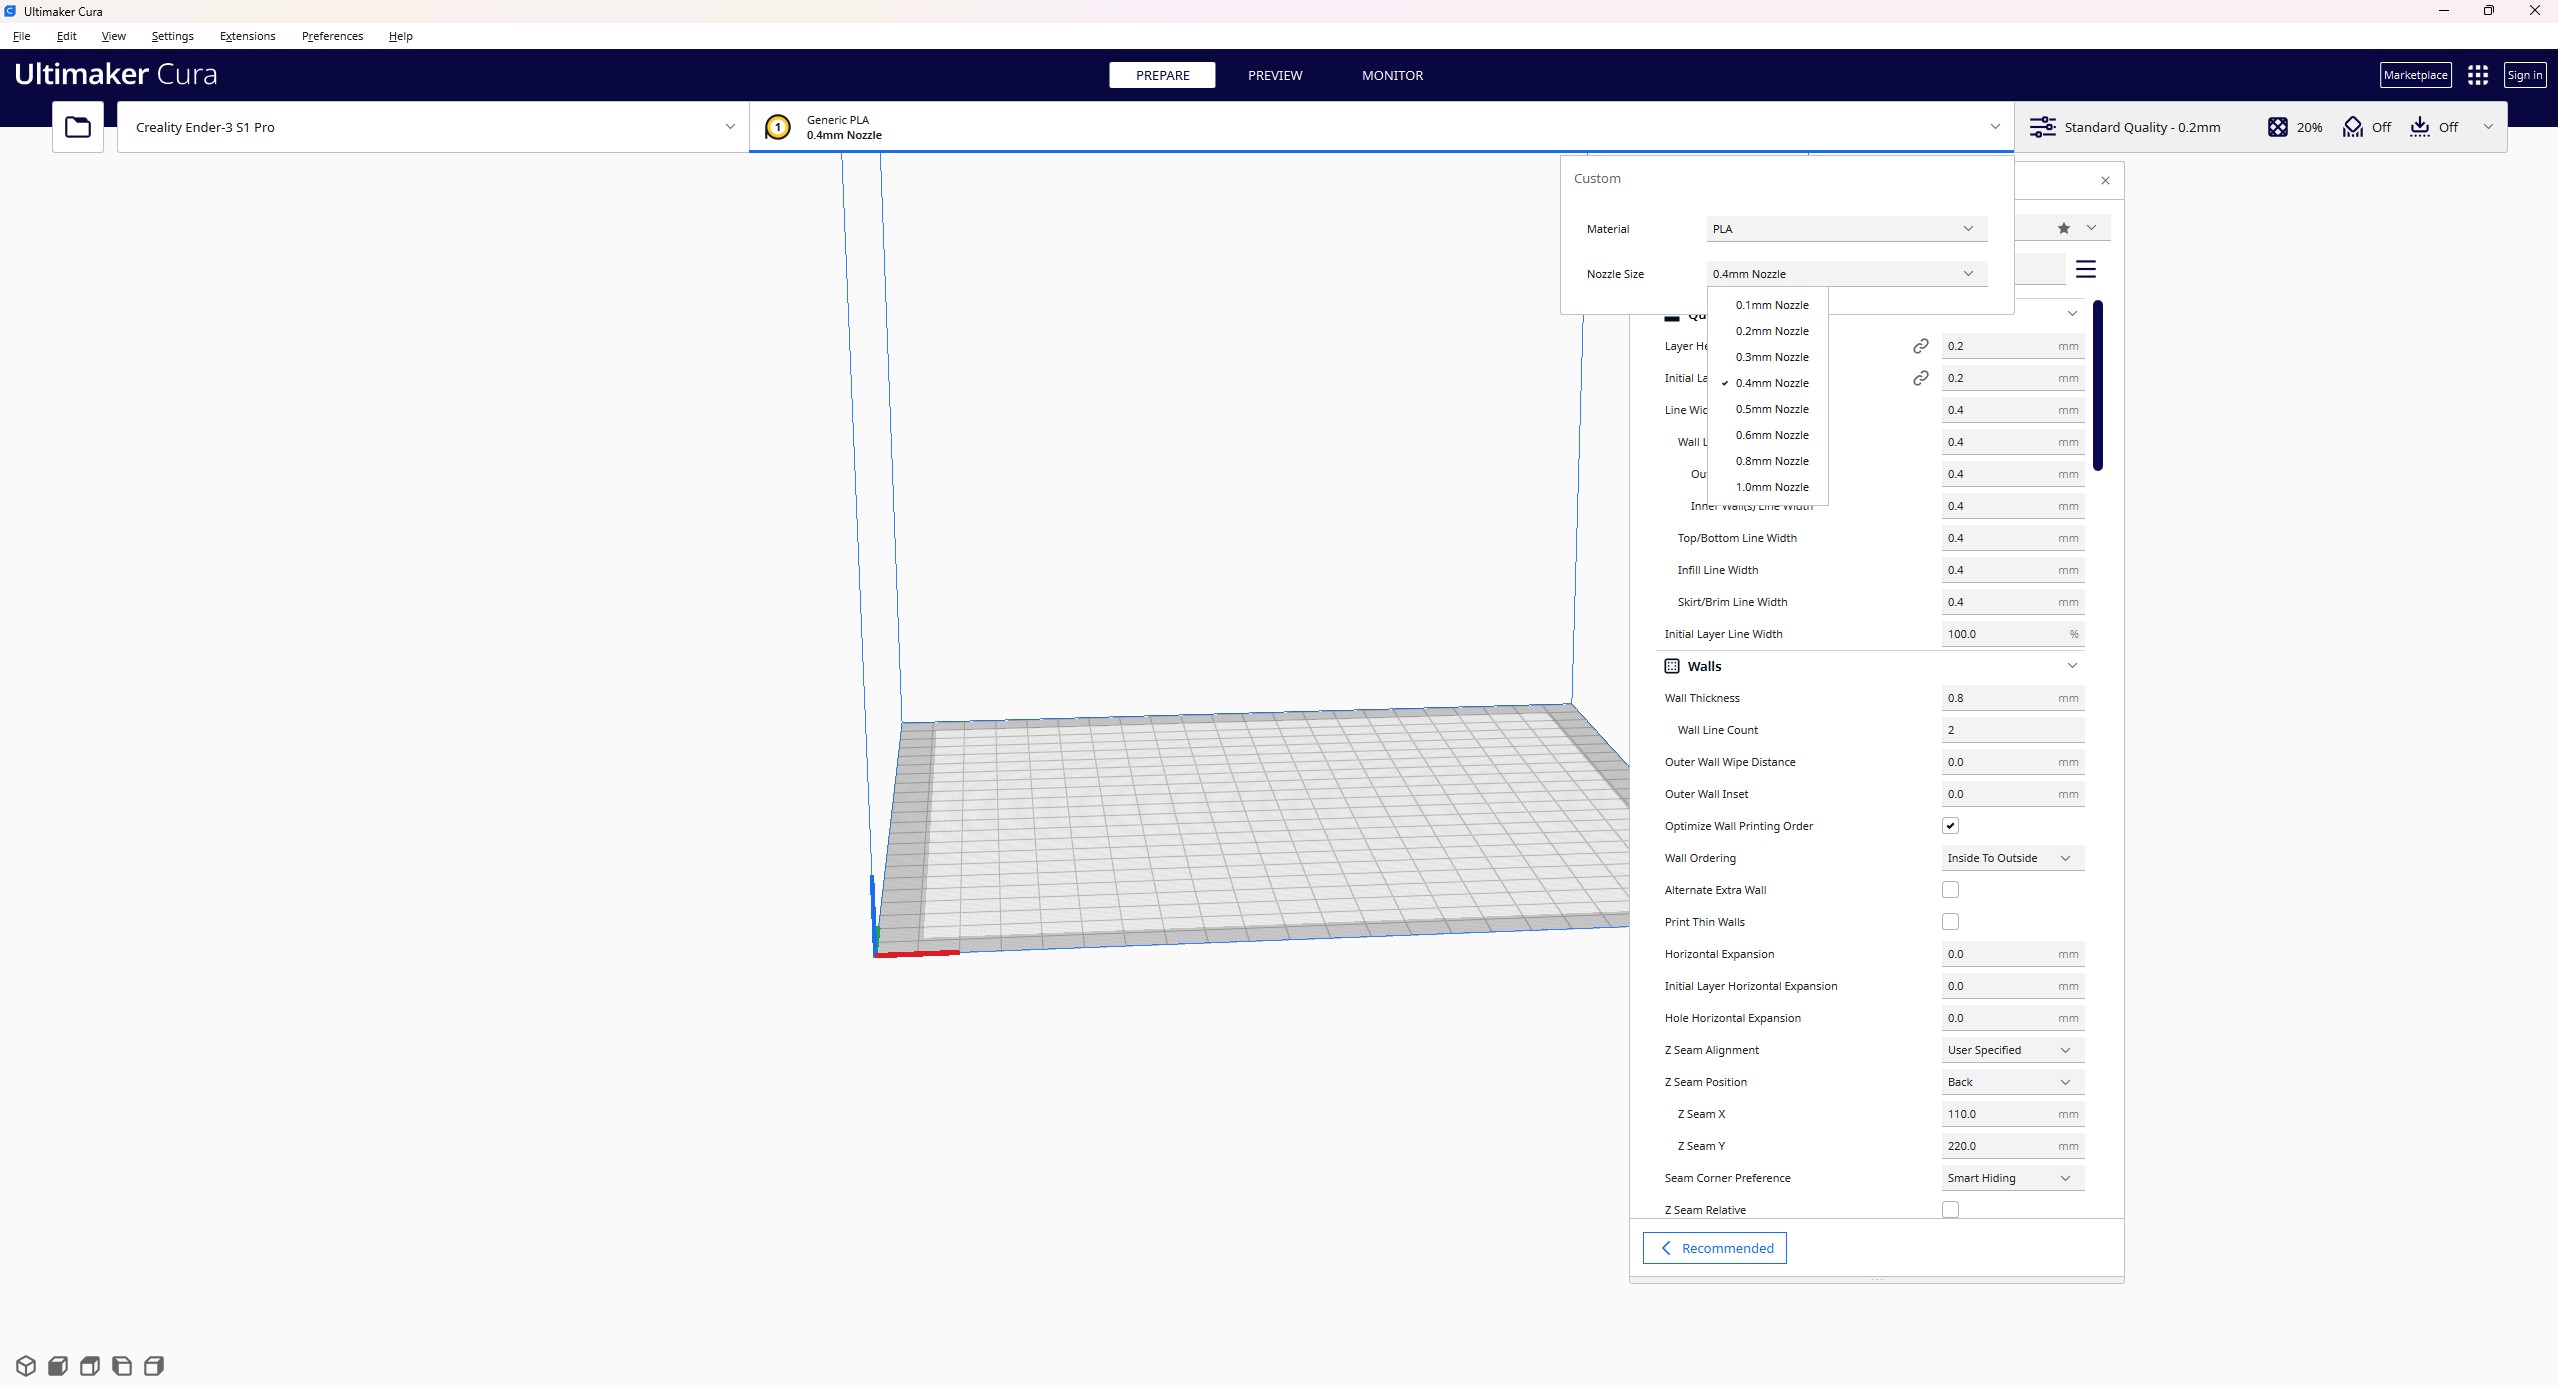
Task: Open the setting visibility hamburger menu
Action: coord(2085,269)
